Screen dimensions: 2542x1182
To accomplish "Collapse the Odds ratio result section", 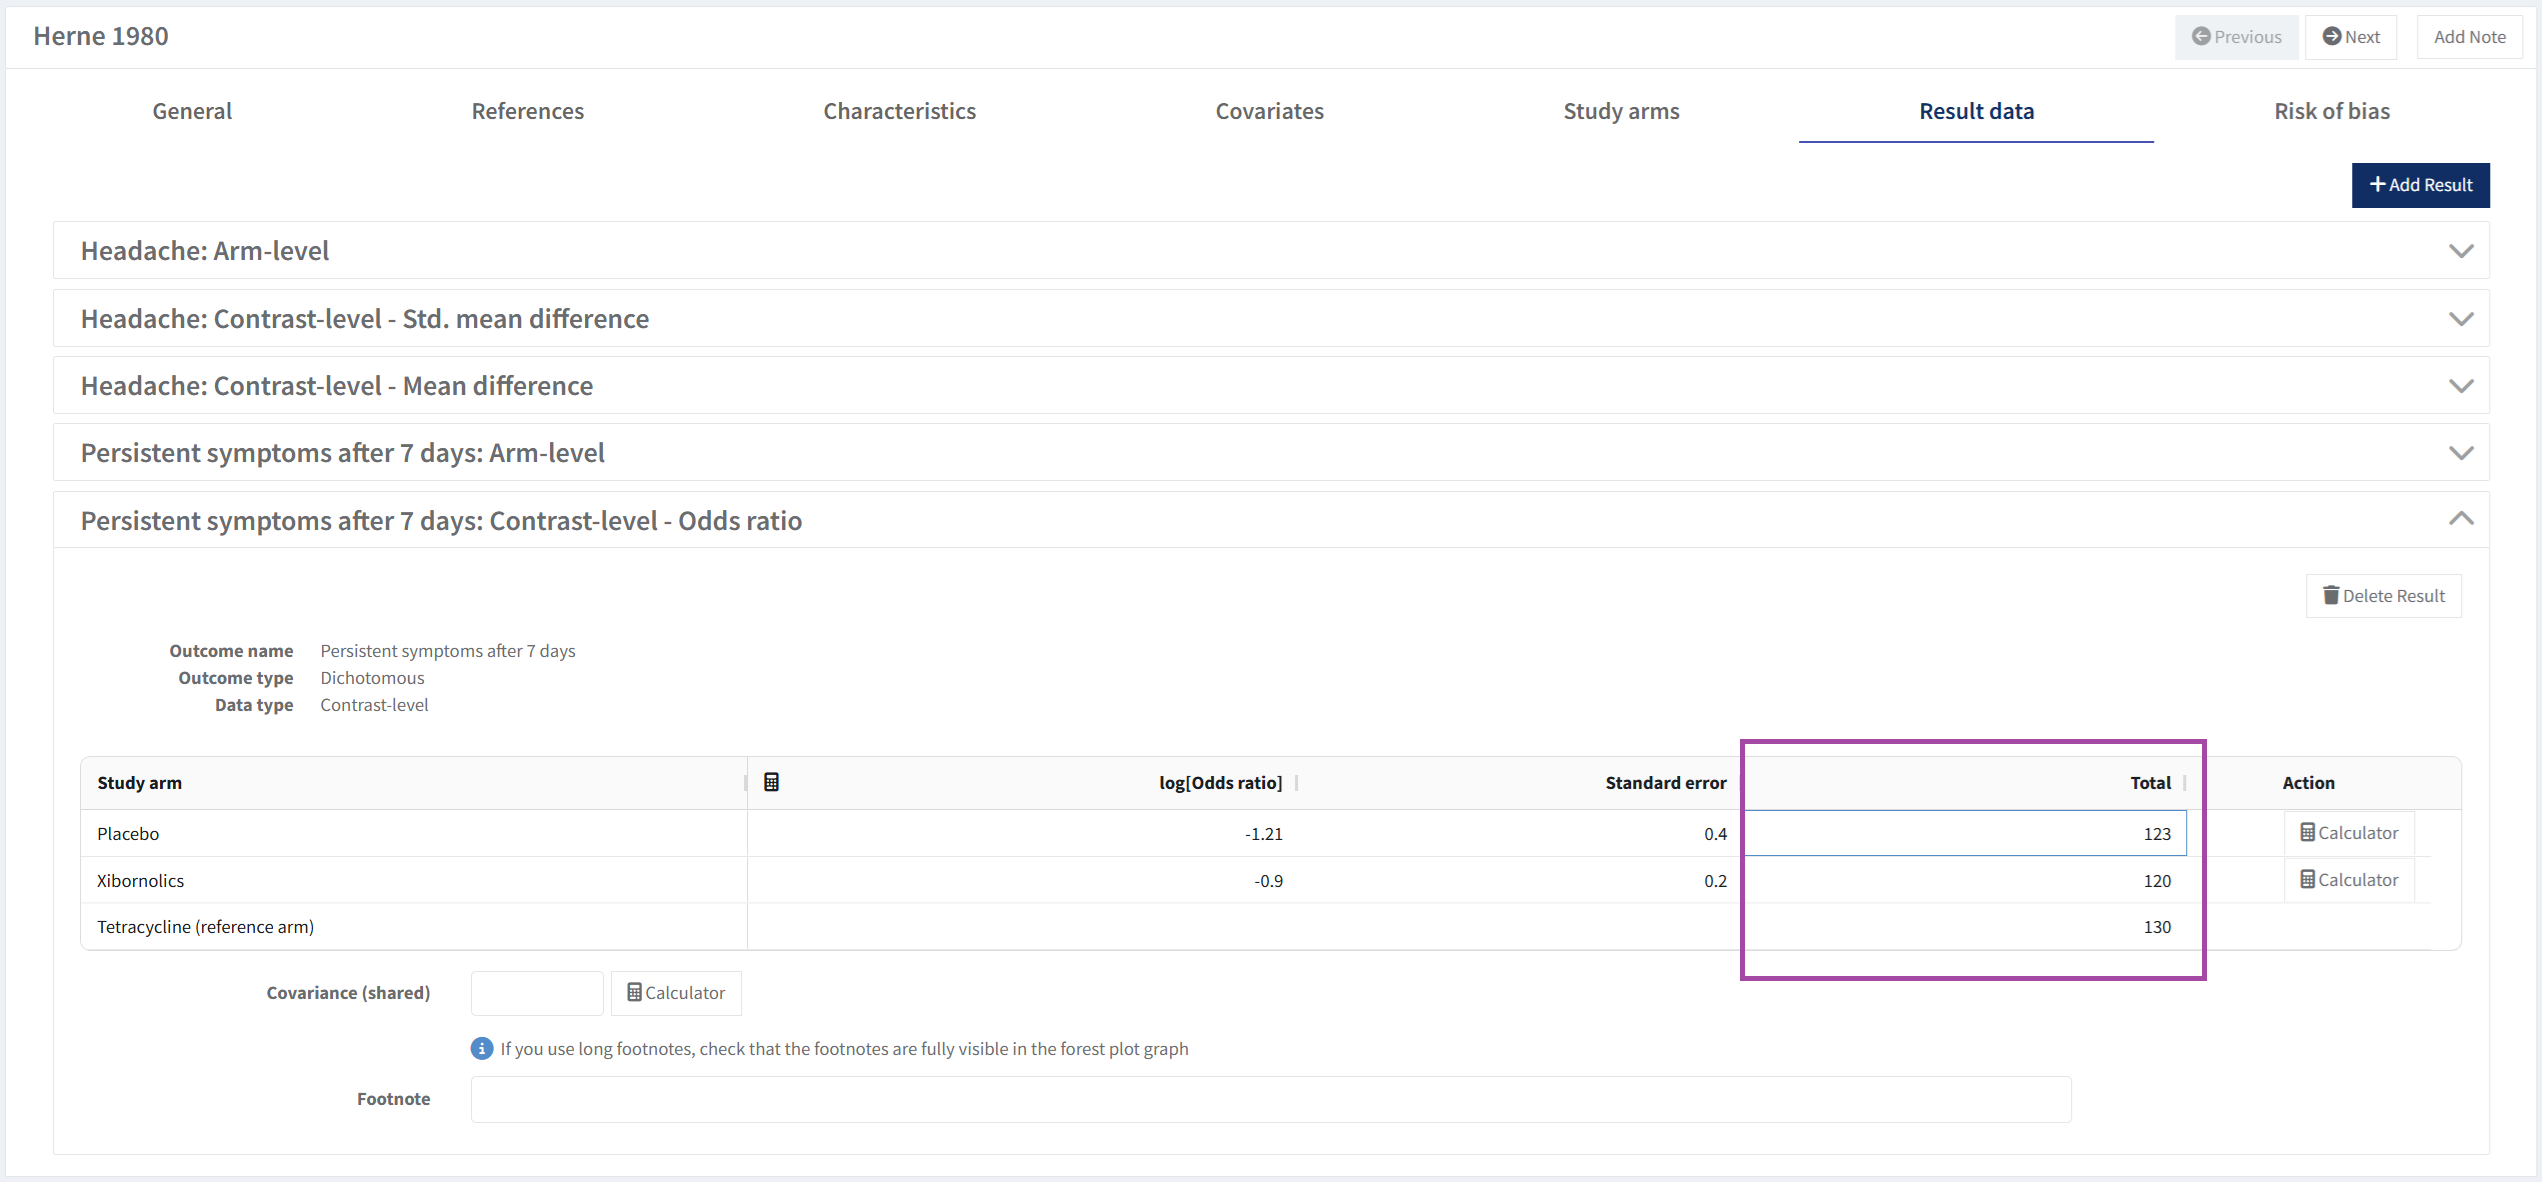I will click(x=2460, y=519).
